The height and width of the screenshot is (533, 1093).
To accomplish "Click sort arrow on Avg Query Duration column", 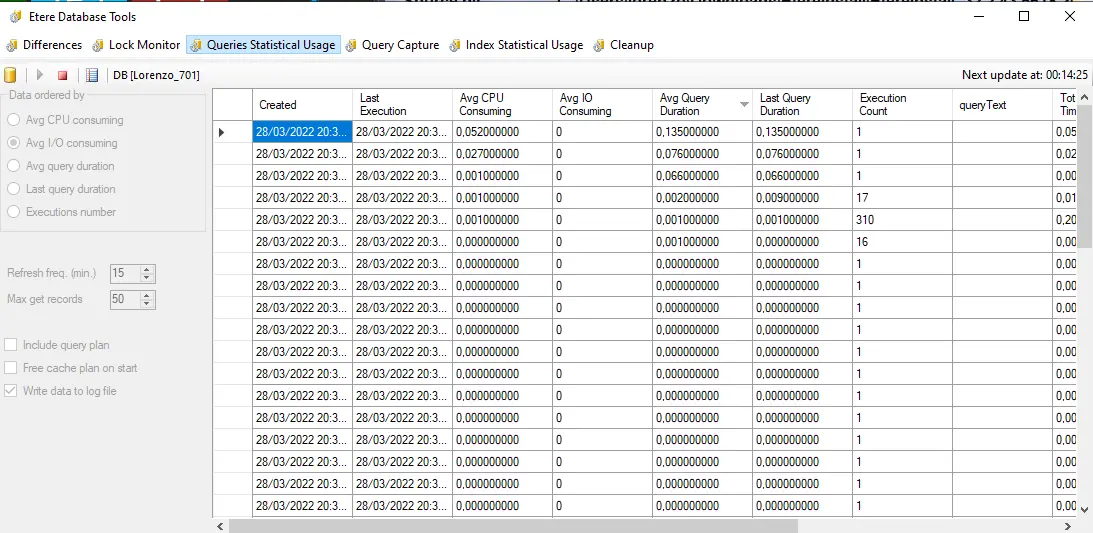I will 743,104.
